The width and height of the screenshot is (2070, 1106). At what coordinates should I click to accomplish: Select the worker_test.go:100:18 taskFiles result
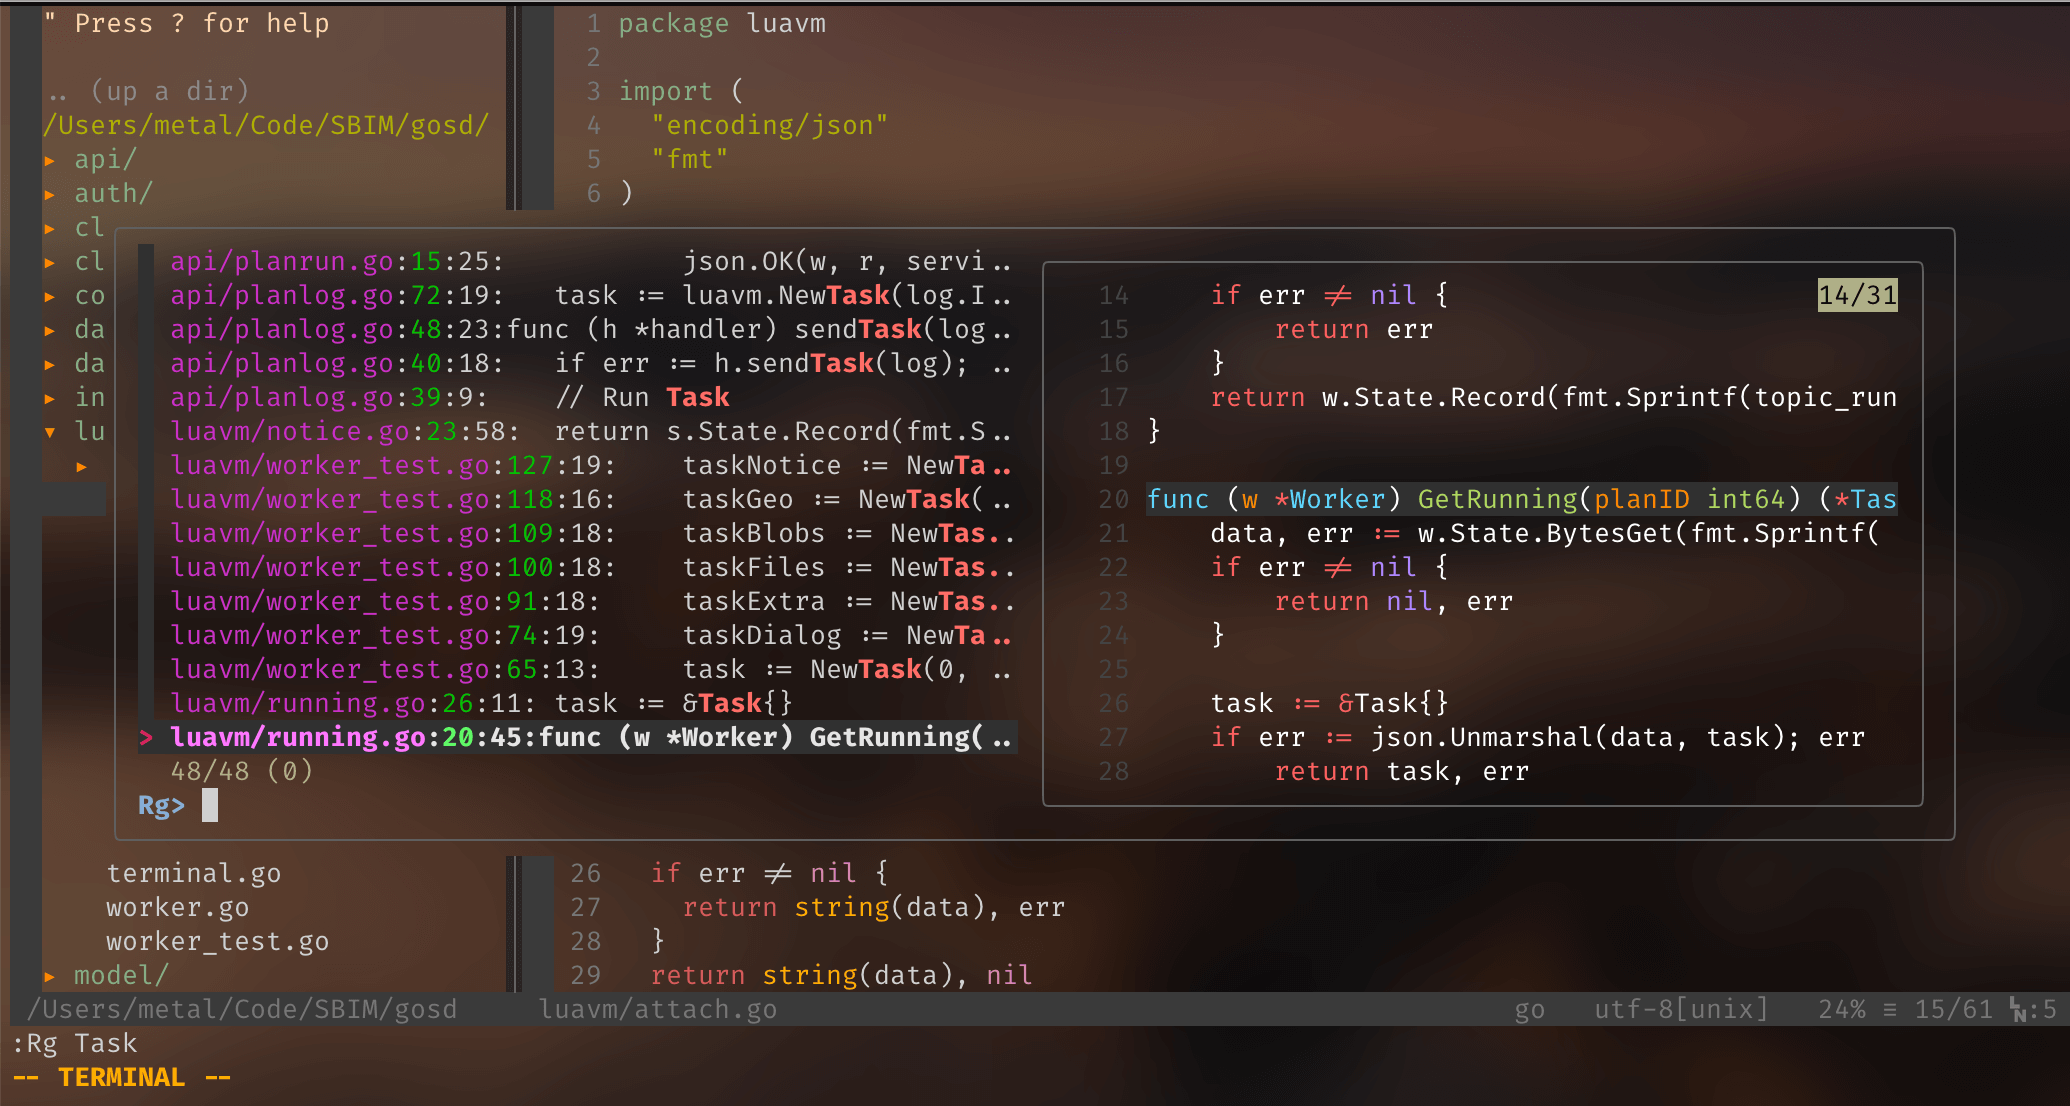coord(590,568)
